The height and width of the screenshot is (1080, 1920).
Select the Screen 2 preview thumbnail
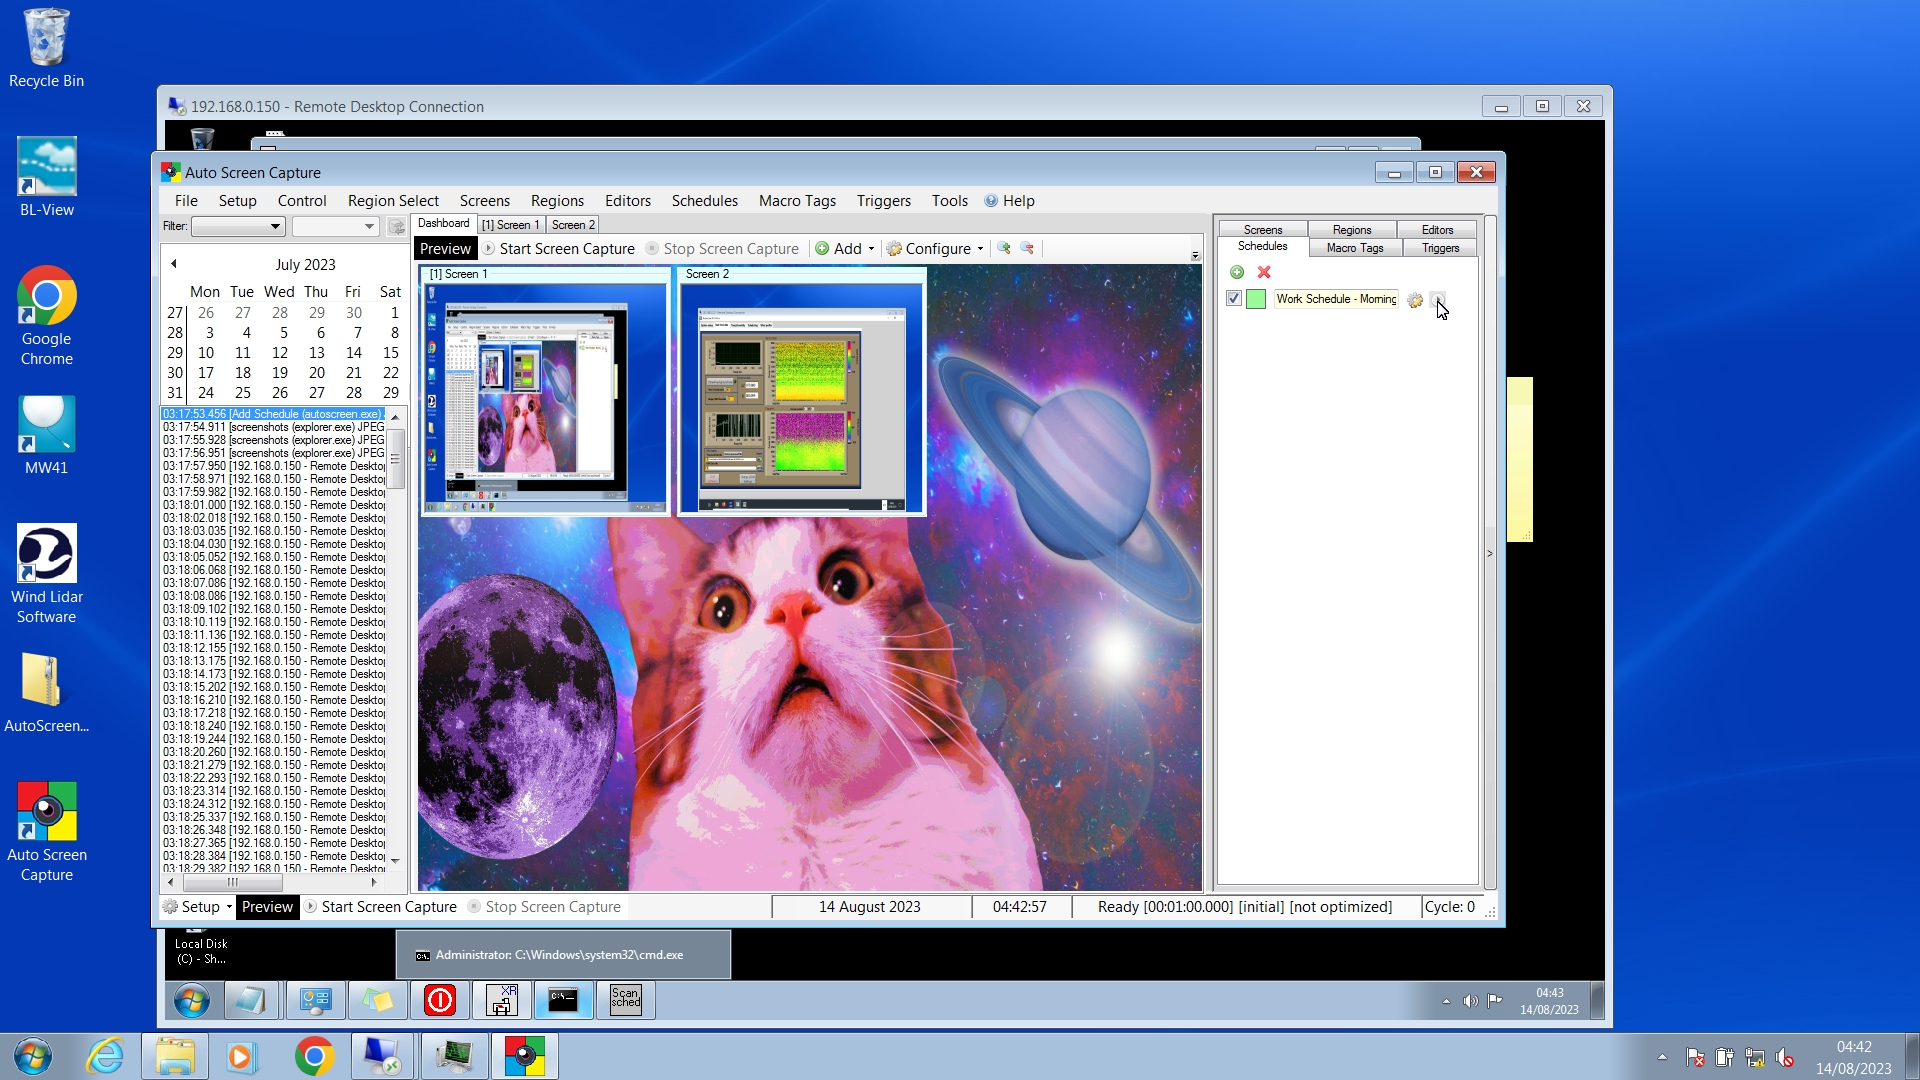802,399
